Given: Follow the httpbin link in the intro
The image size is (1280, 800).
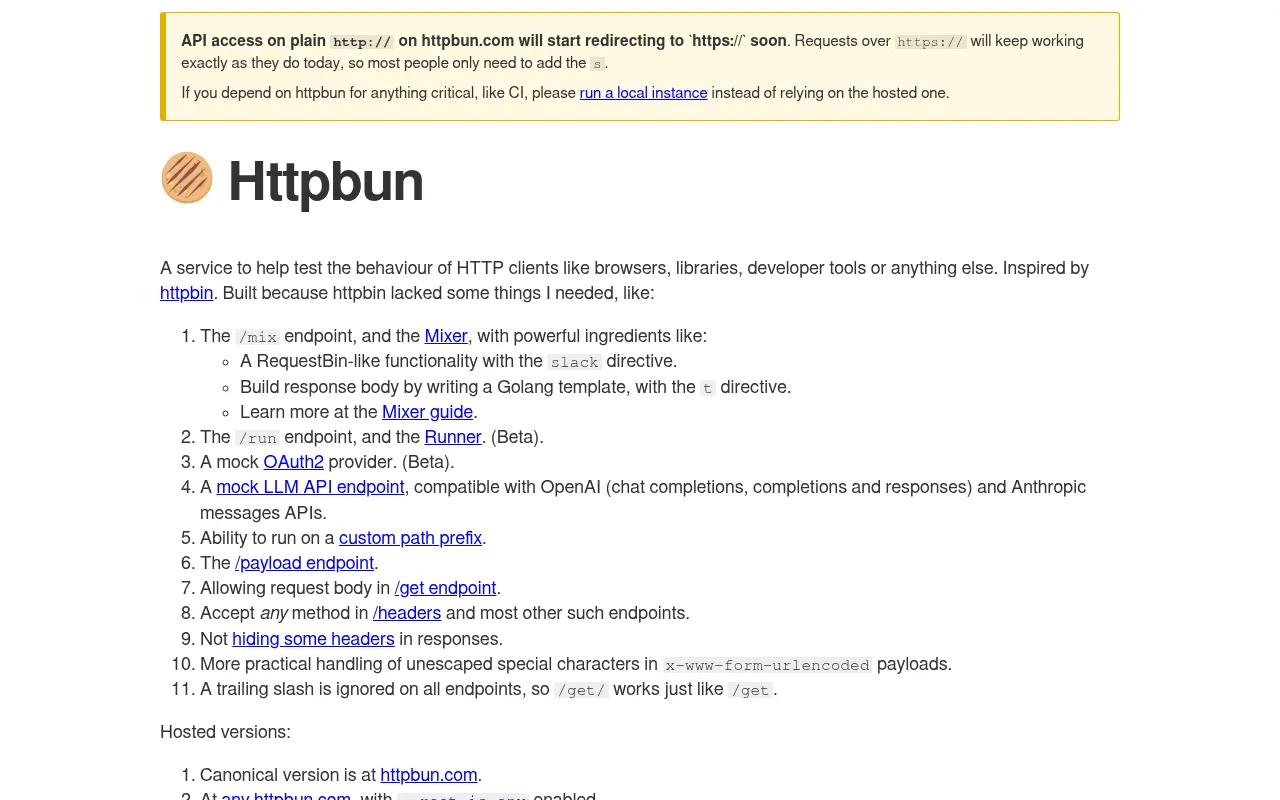Looking at the screenshot, I should coord(186,293).
